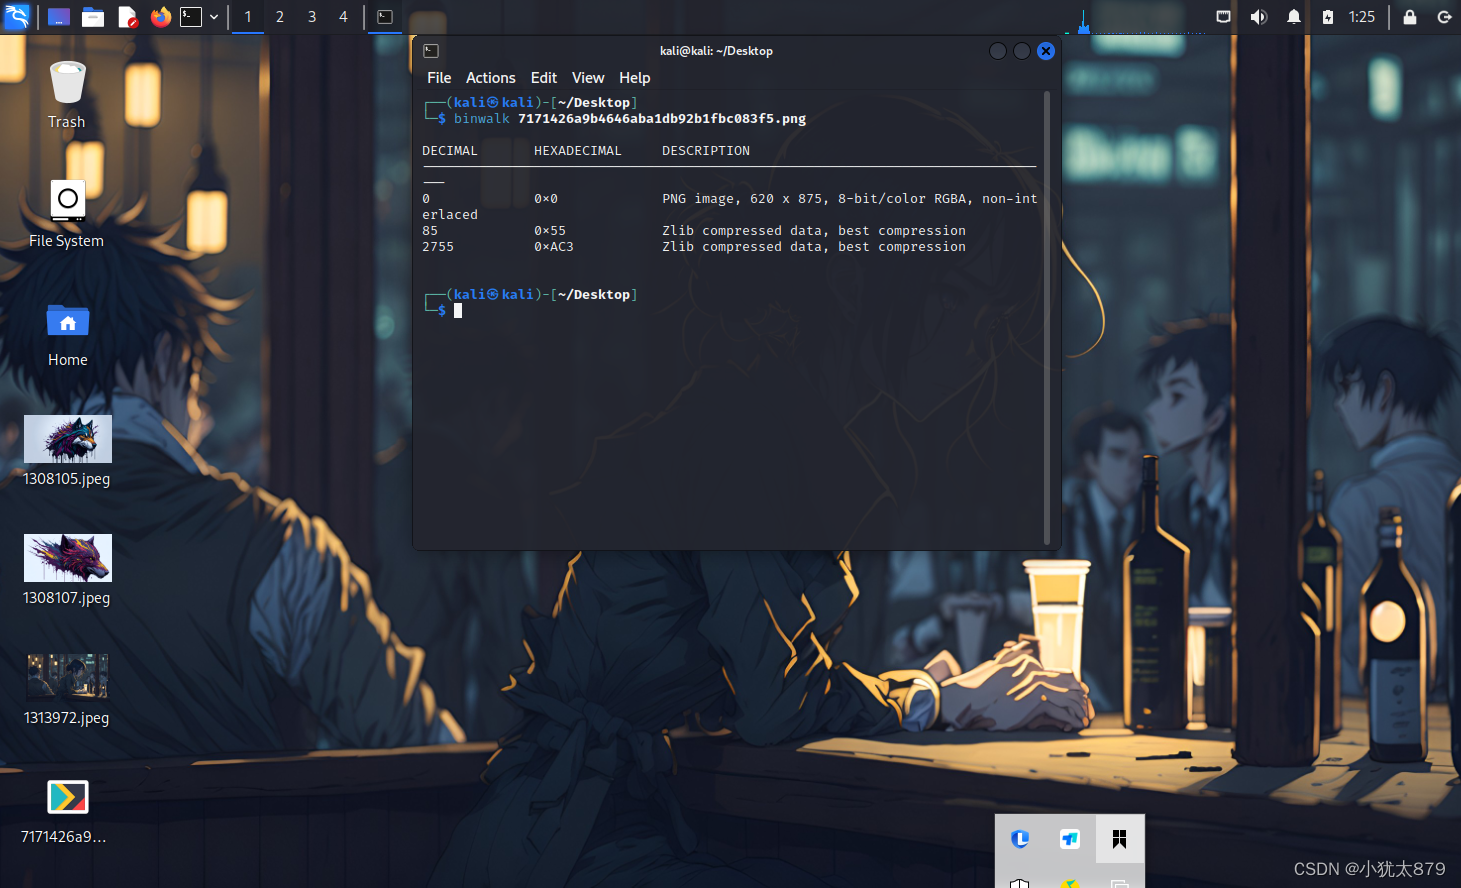Viewport: 1461px width, 888px height.
Task: Open the terminal emulator panel launcher
Action: pos(191,17)
